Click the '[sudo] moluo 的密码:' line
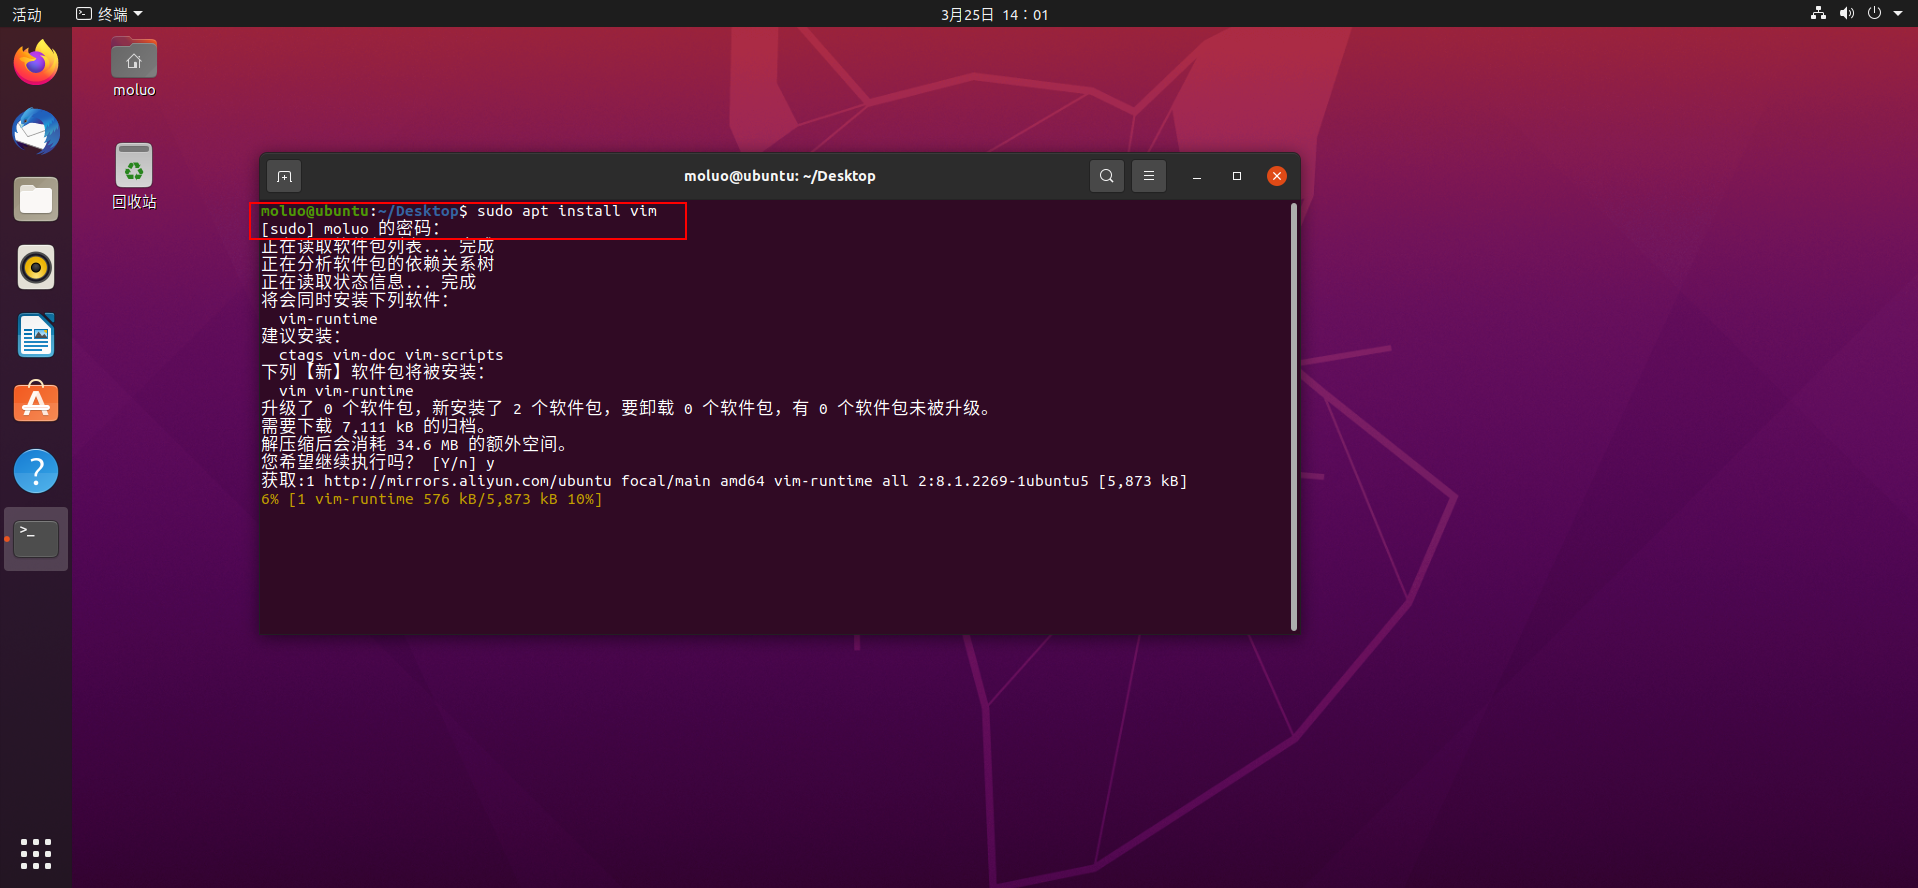 pos(350,229)
